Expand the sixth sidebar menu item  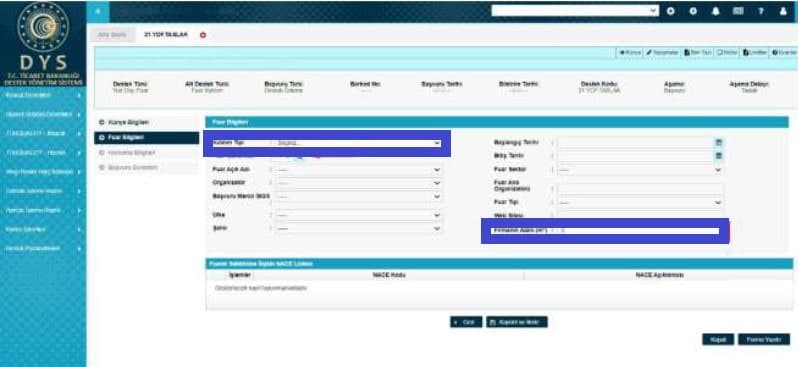[43, 191]
